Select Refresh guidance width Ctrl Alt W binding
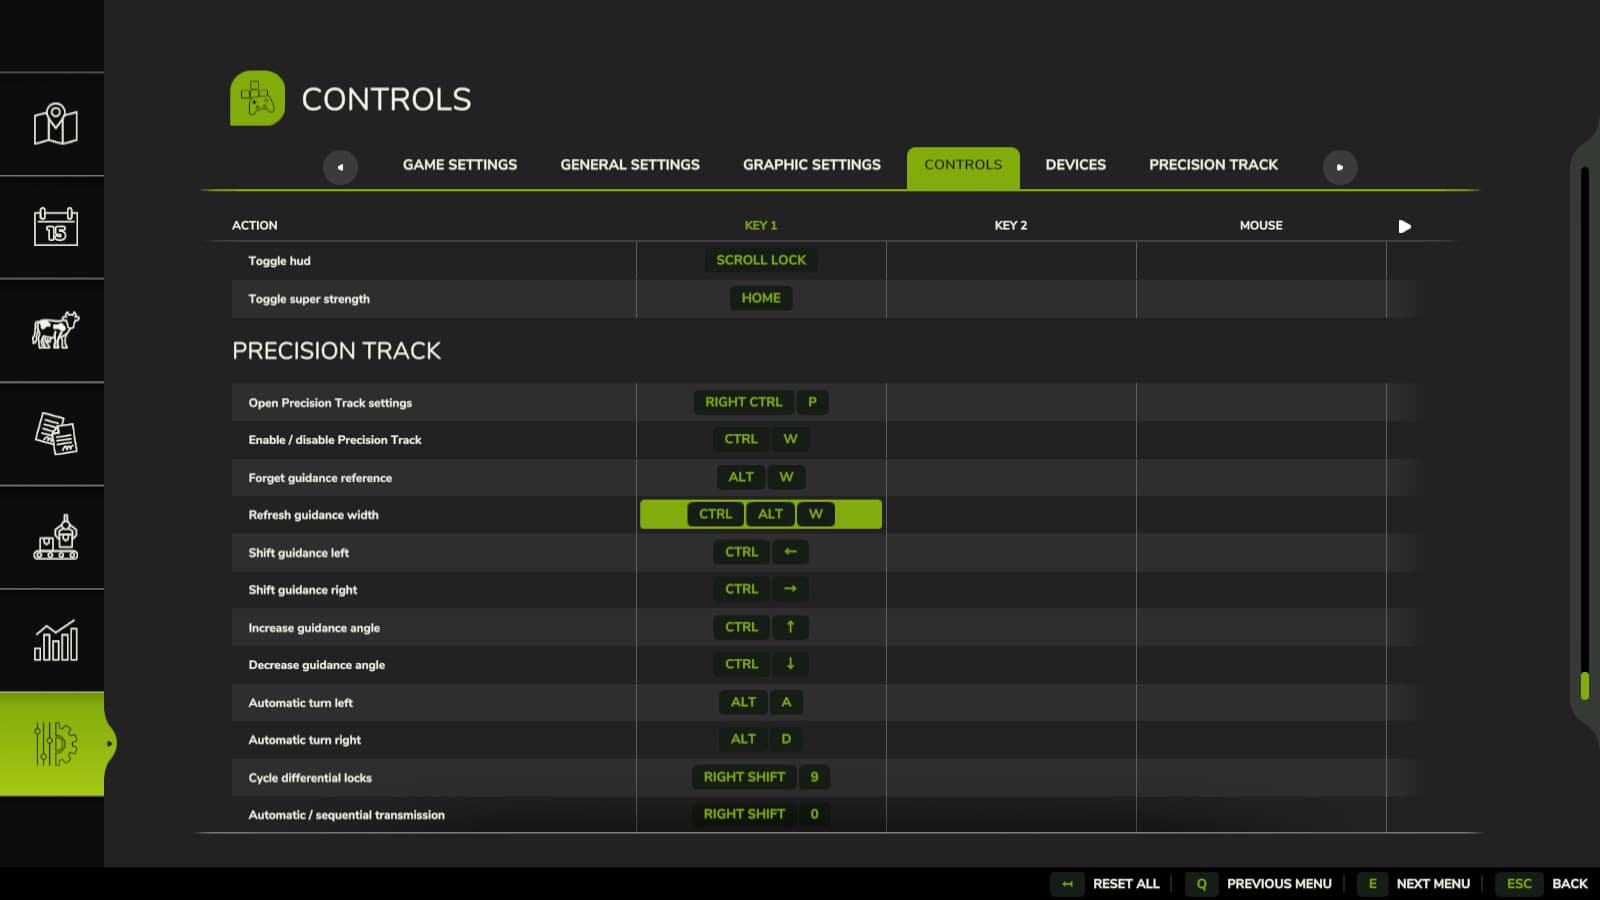1600x900 pixels. (761, 514)
